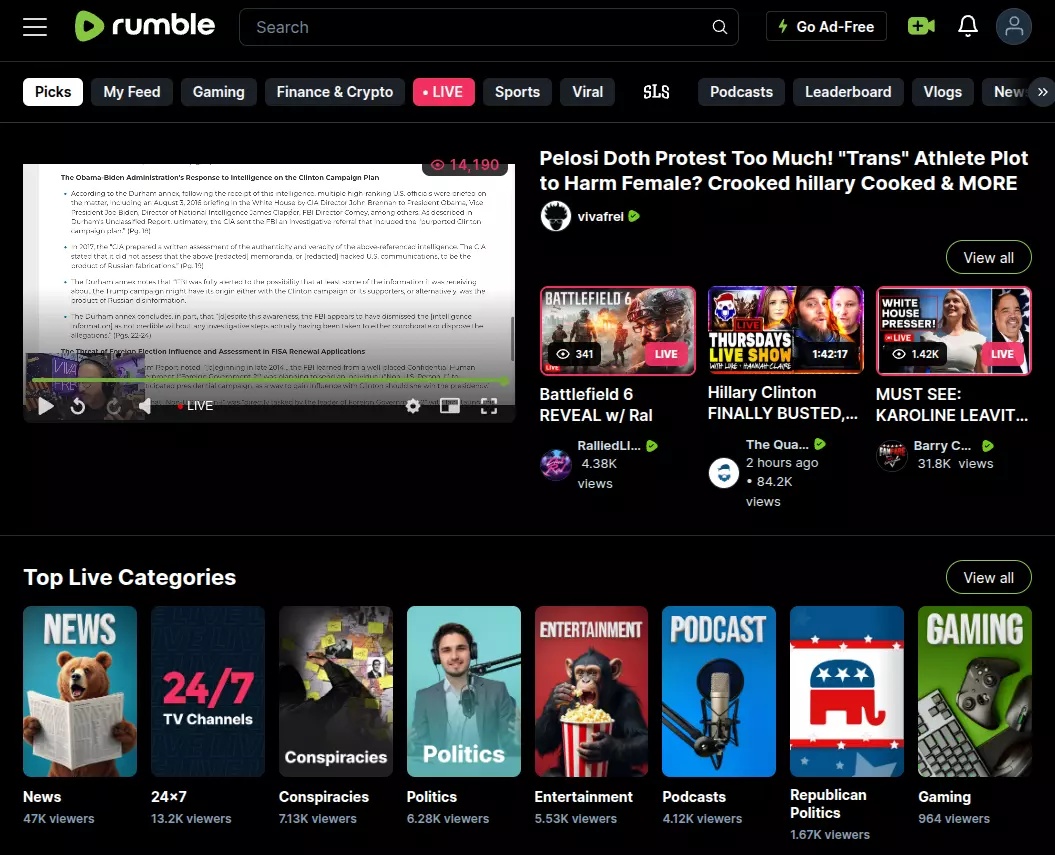The image size is (1055, 855).
Task: Click the '47K viewers' text
Action: coord(59,819)
